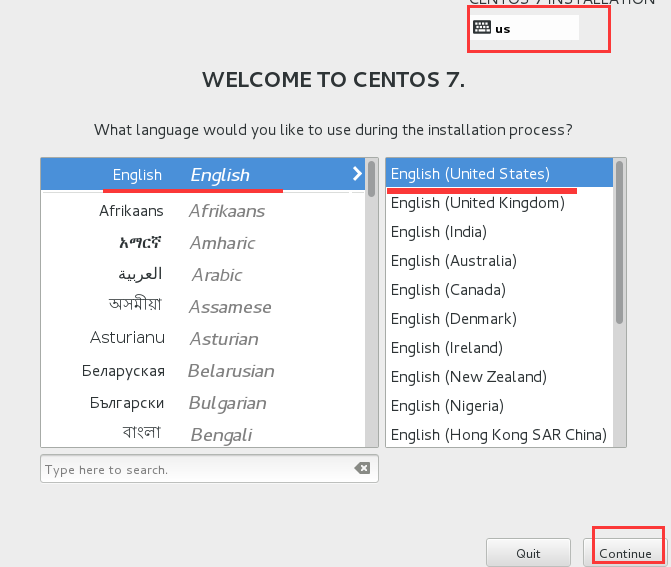Choose English (Ireland) locale

tap(499, 348)
